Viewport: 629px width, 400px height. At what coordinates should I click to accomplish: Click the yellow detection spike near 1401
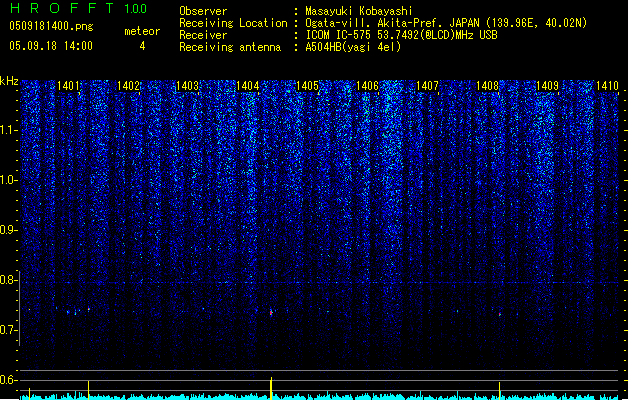tap(88, 390)
